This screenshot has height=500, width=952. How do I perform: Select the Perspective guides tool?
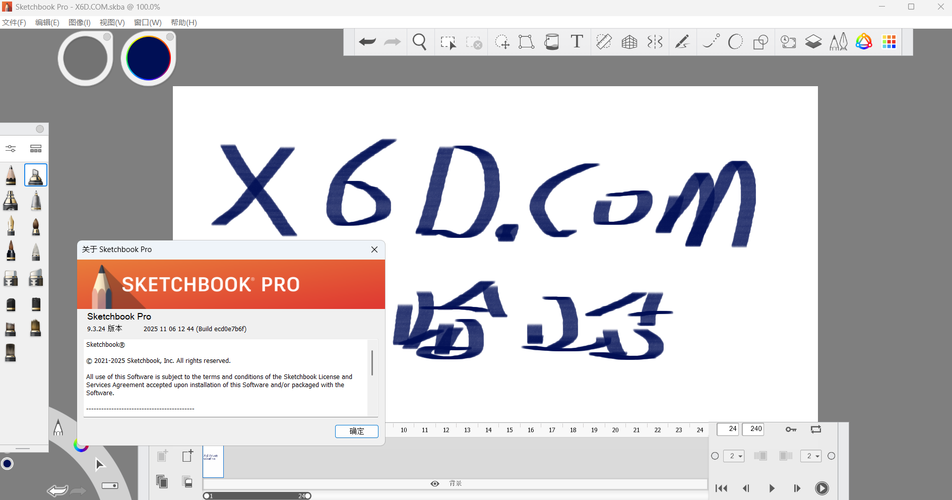(x=629, y=42)
